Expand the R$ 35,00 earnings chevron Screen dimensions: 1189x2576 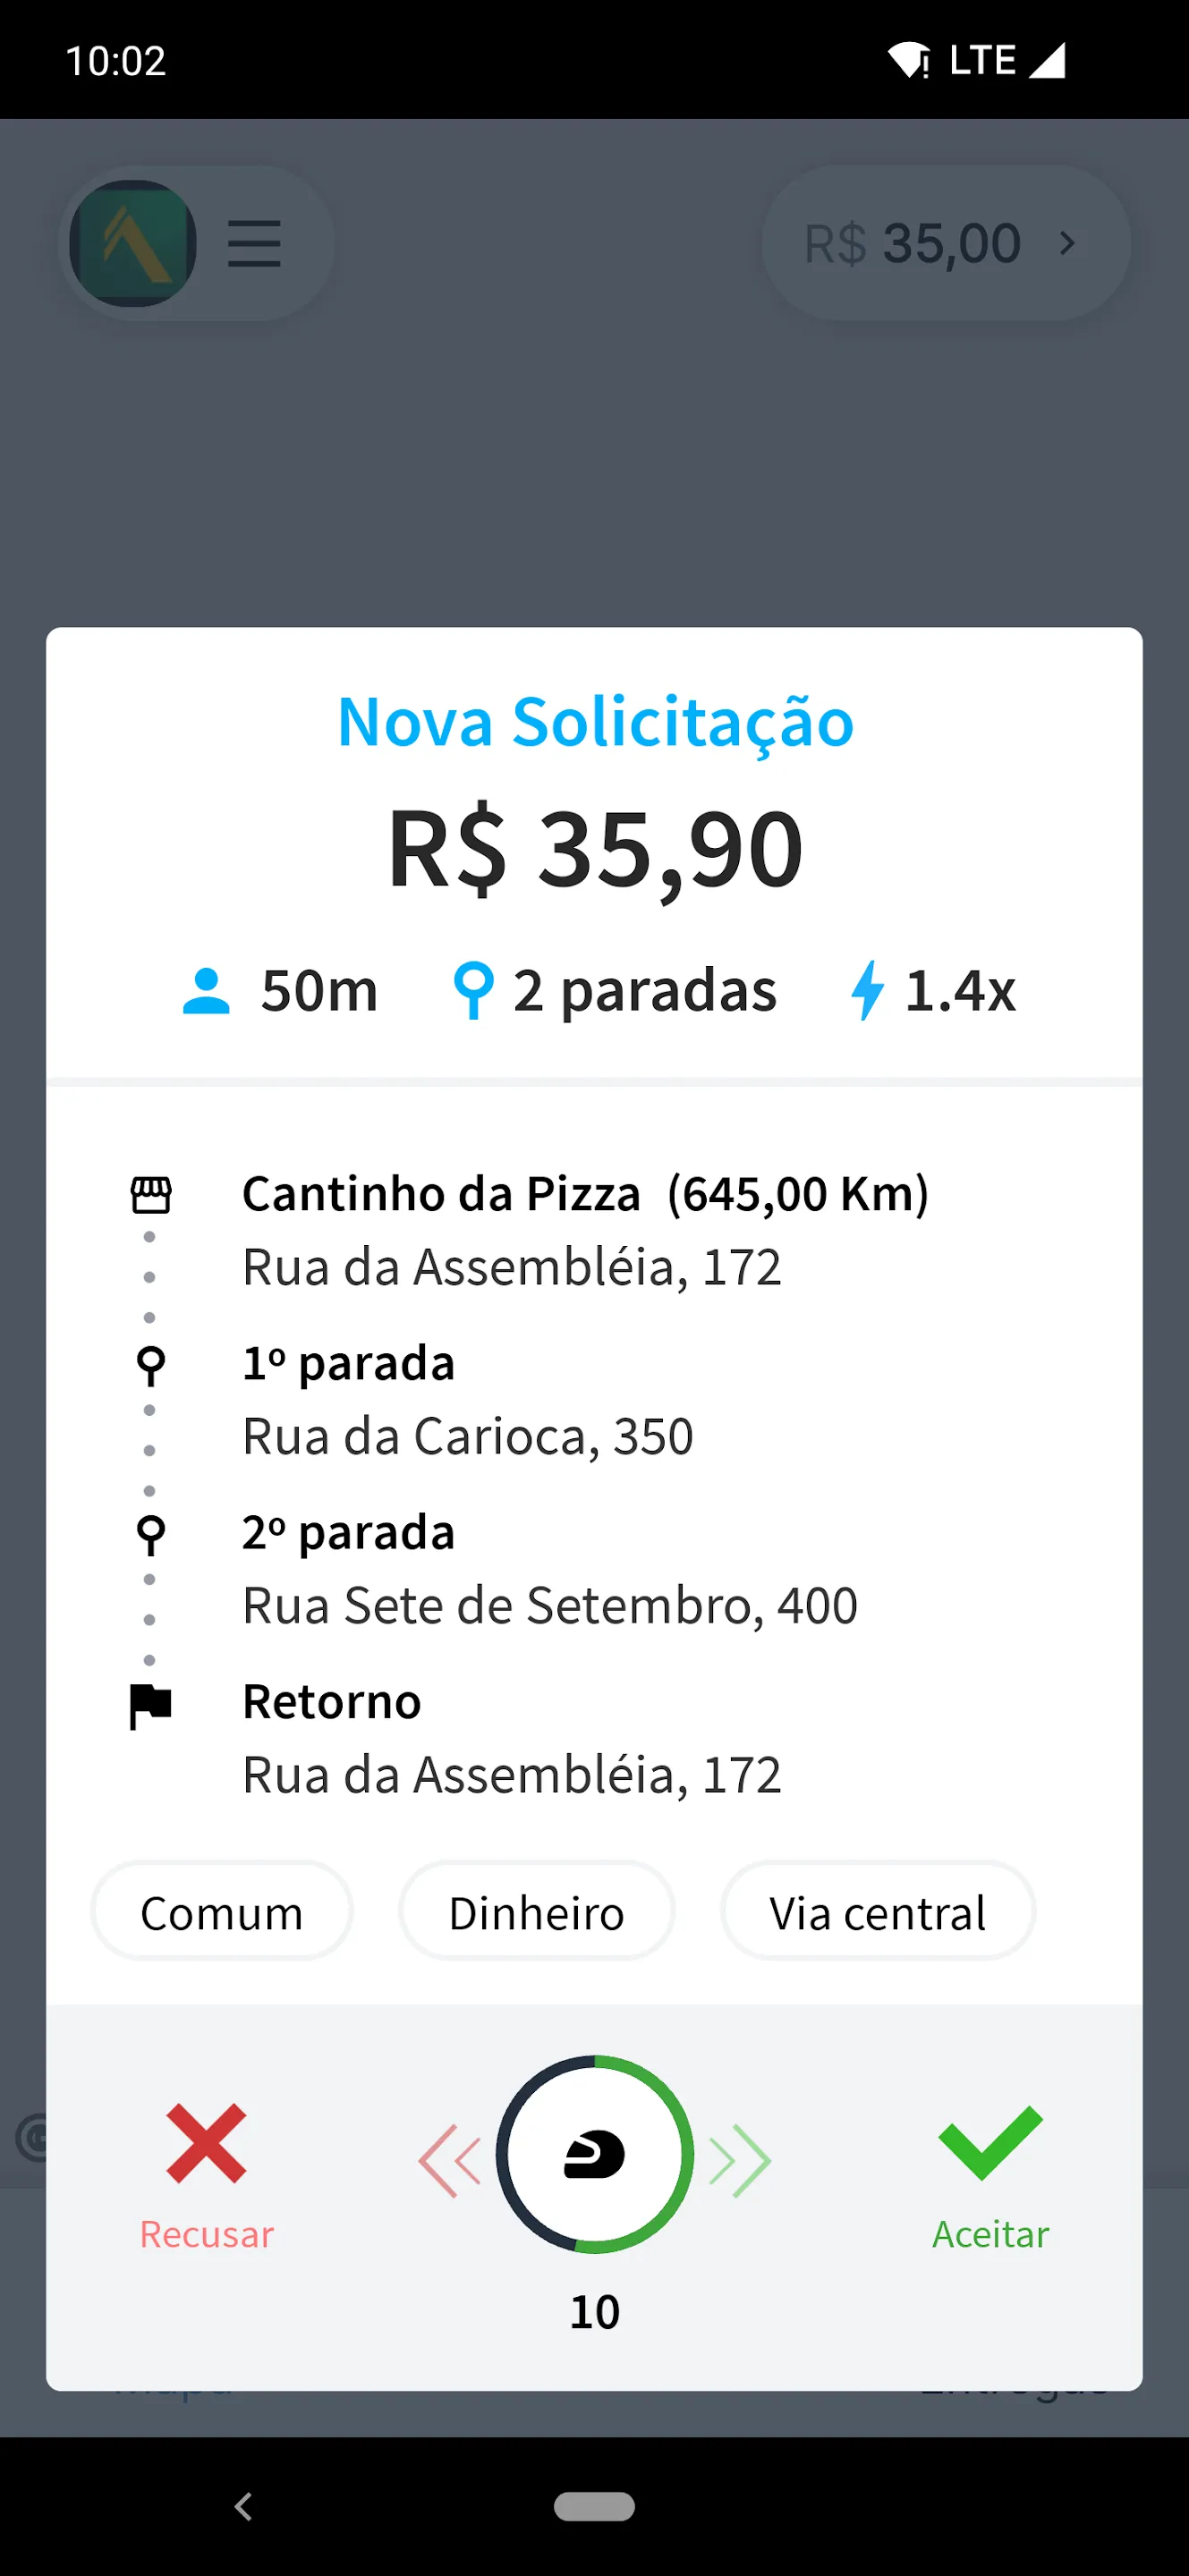point(1067,243)
